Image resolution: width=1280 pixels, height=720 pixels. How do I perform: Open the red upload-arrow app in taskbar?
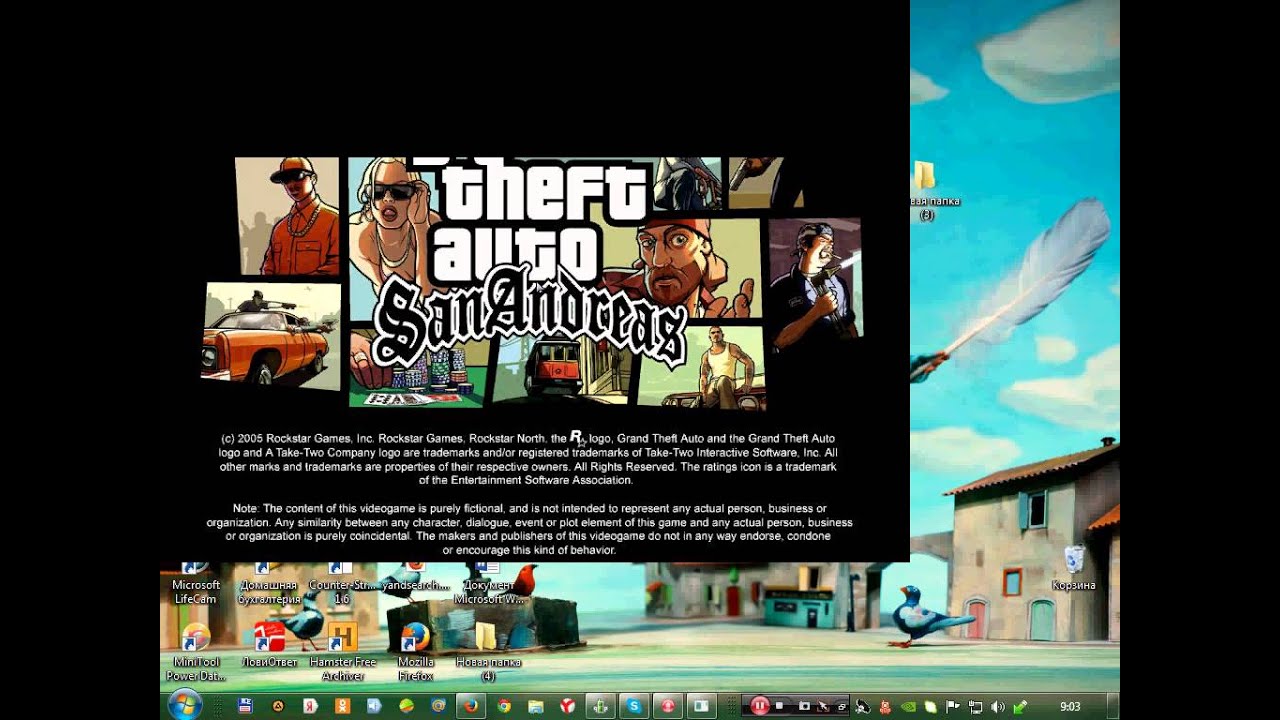click(x=667, y=706)
